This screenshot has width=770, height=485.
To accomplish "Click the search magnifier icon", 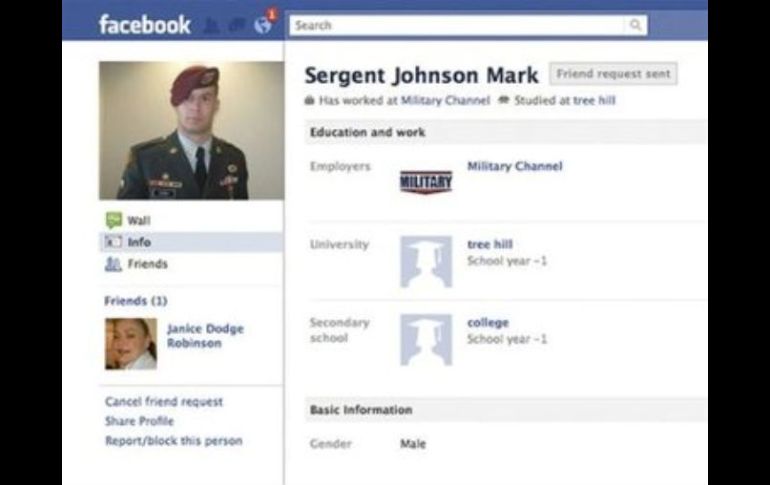I will point(635,25).
